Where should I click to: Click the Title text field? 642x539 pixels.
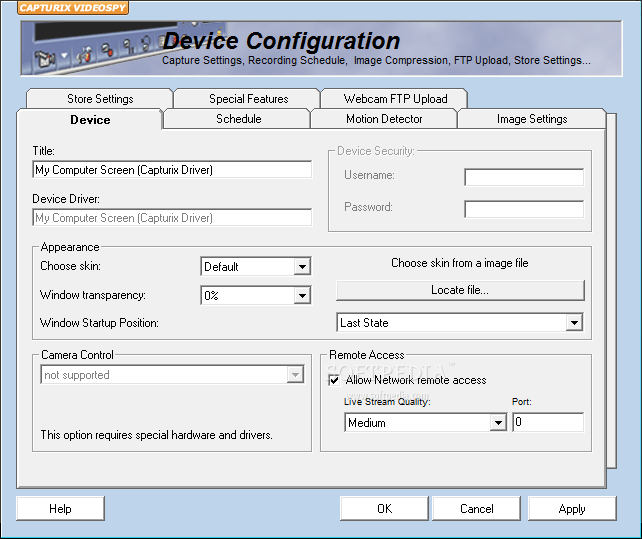point(172,170)
